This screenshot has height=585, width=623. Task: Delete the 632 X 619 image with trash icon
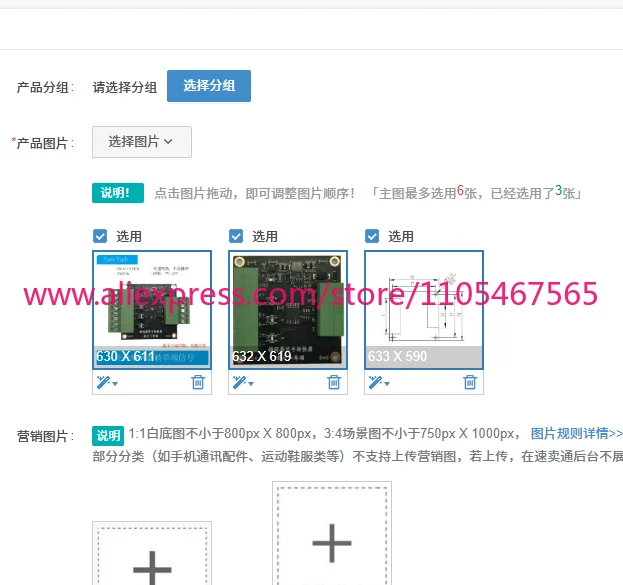click(334, 382)
